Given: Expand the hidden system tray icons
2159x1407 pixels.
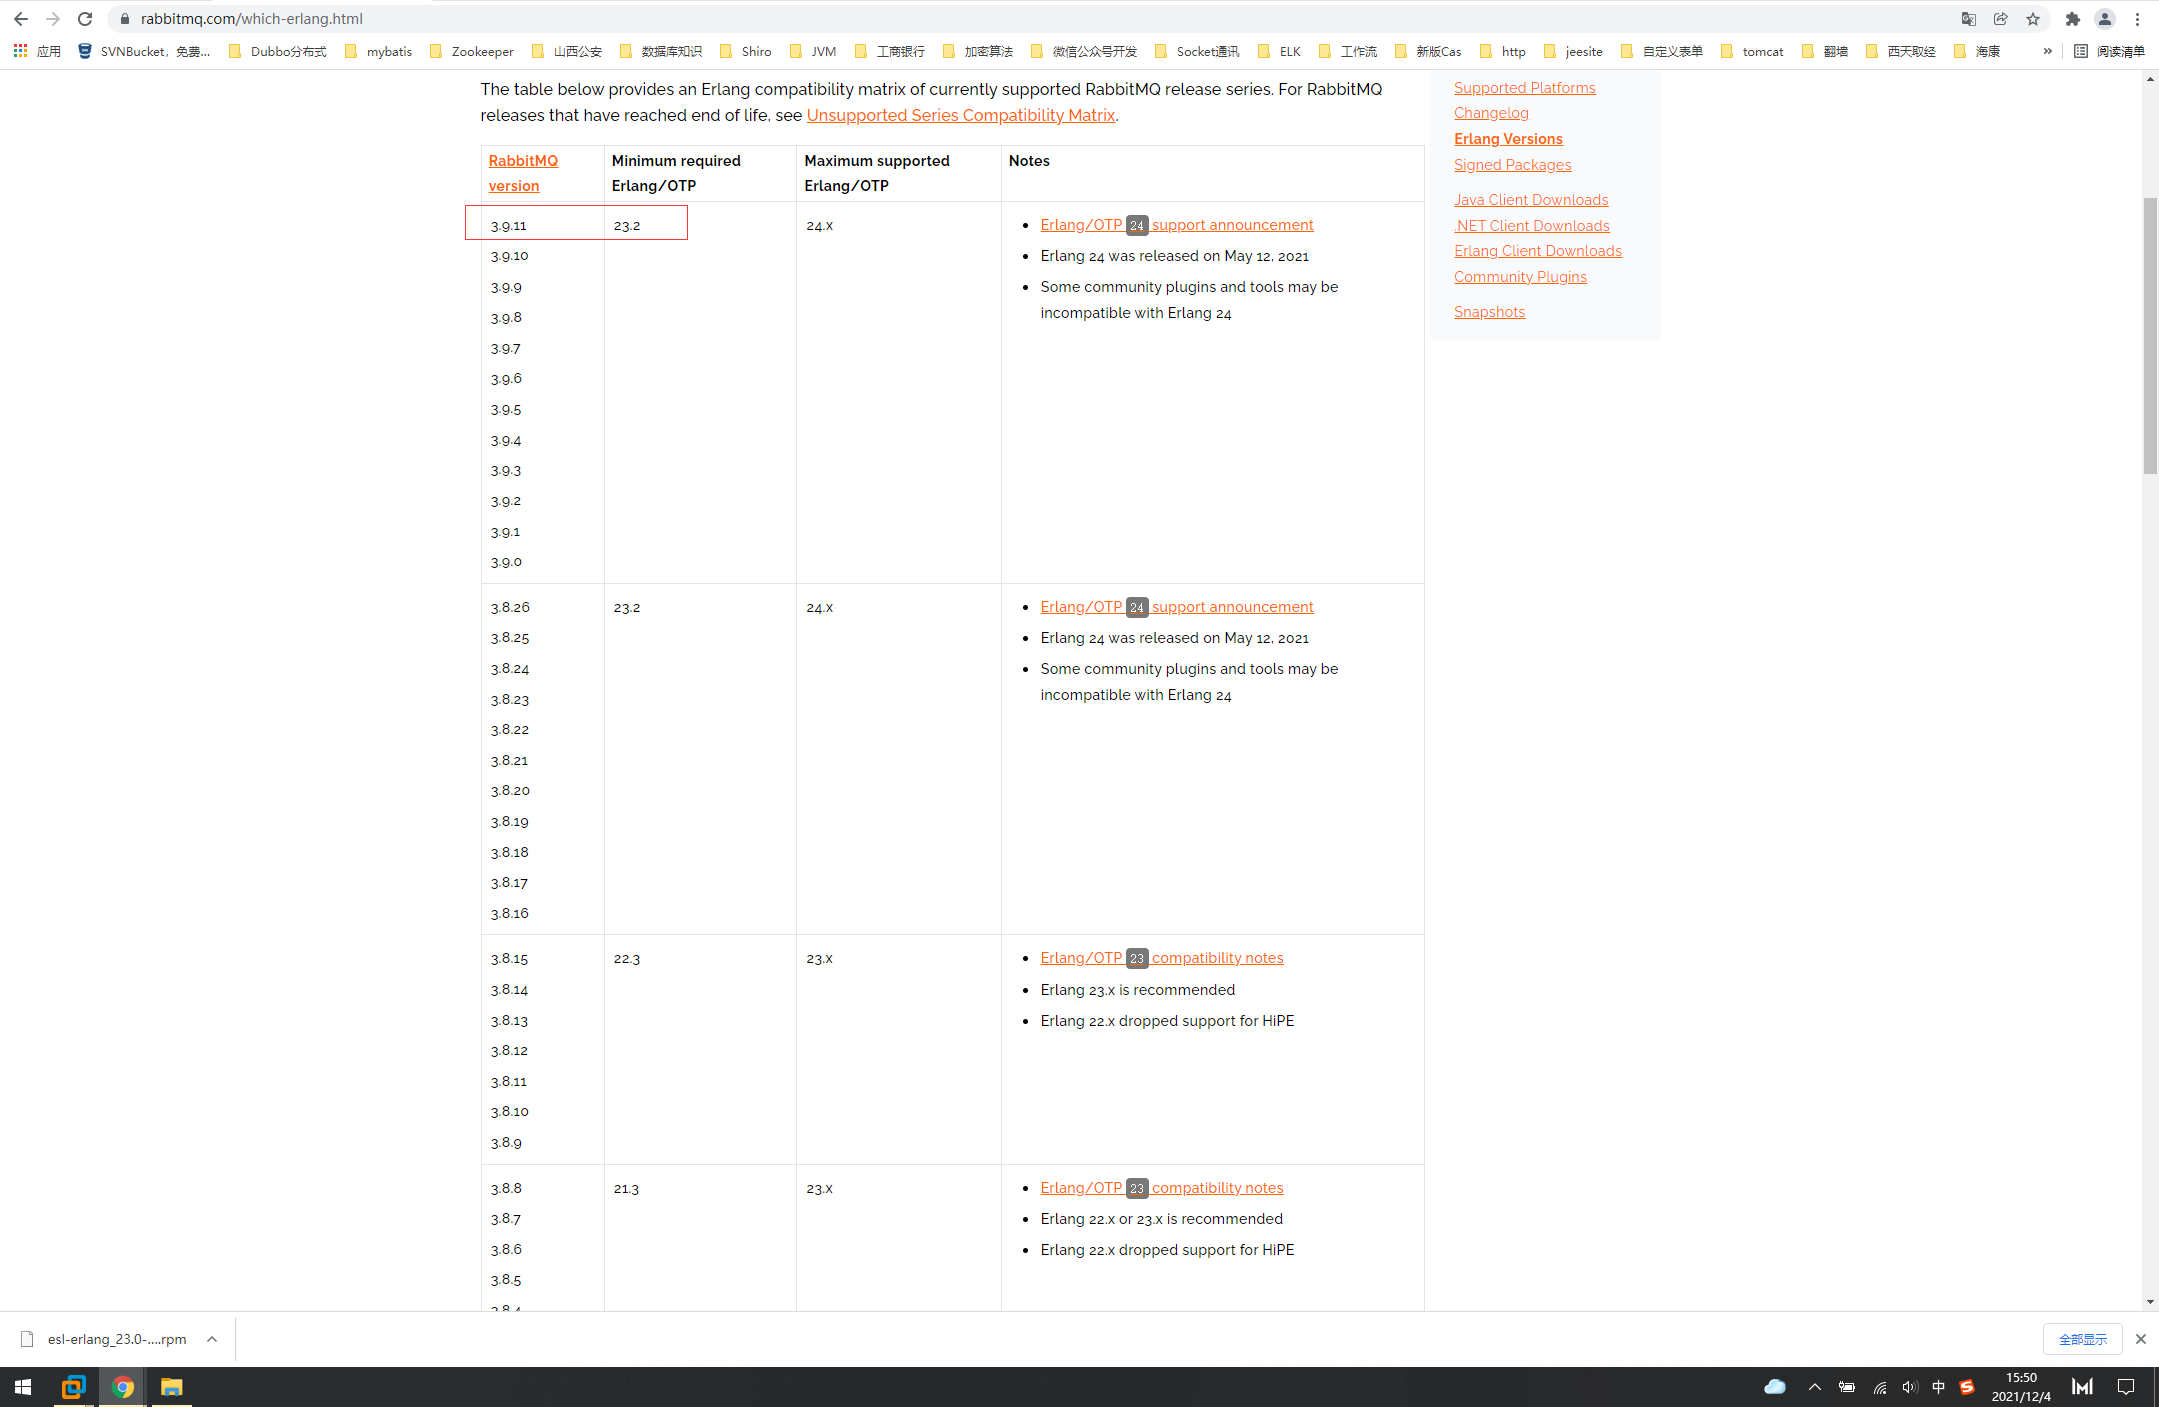Looking at the screenshot, I should pyautogui.click(x=1814, y=1387).
